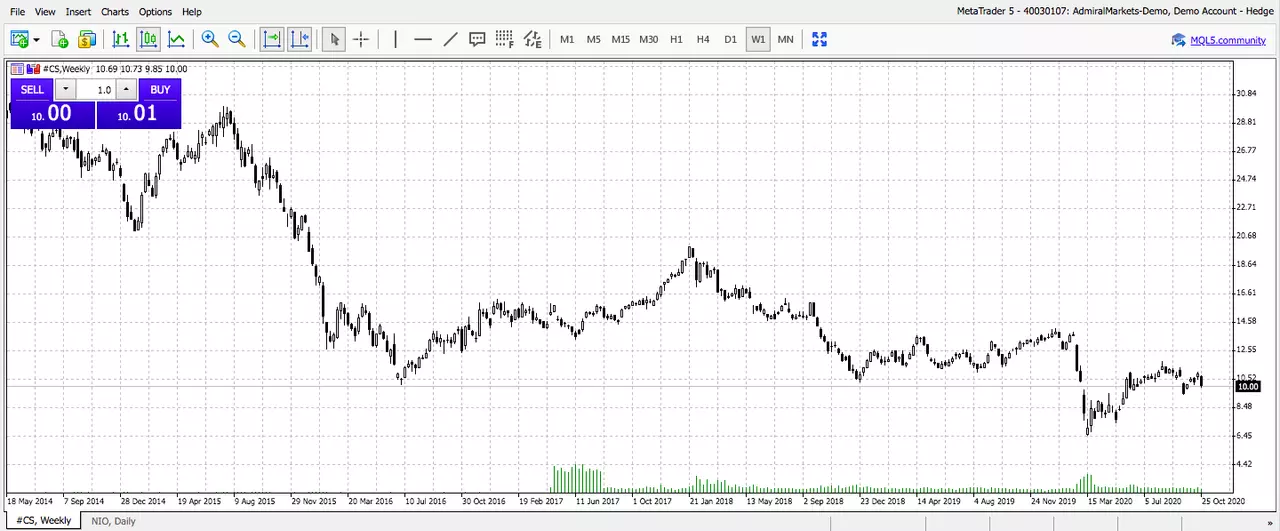
Task: Open the Options menu
Action: pos(155,12)
